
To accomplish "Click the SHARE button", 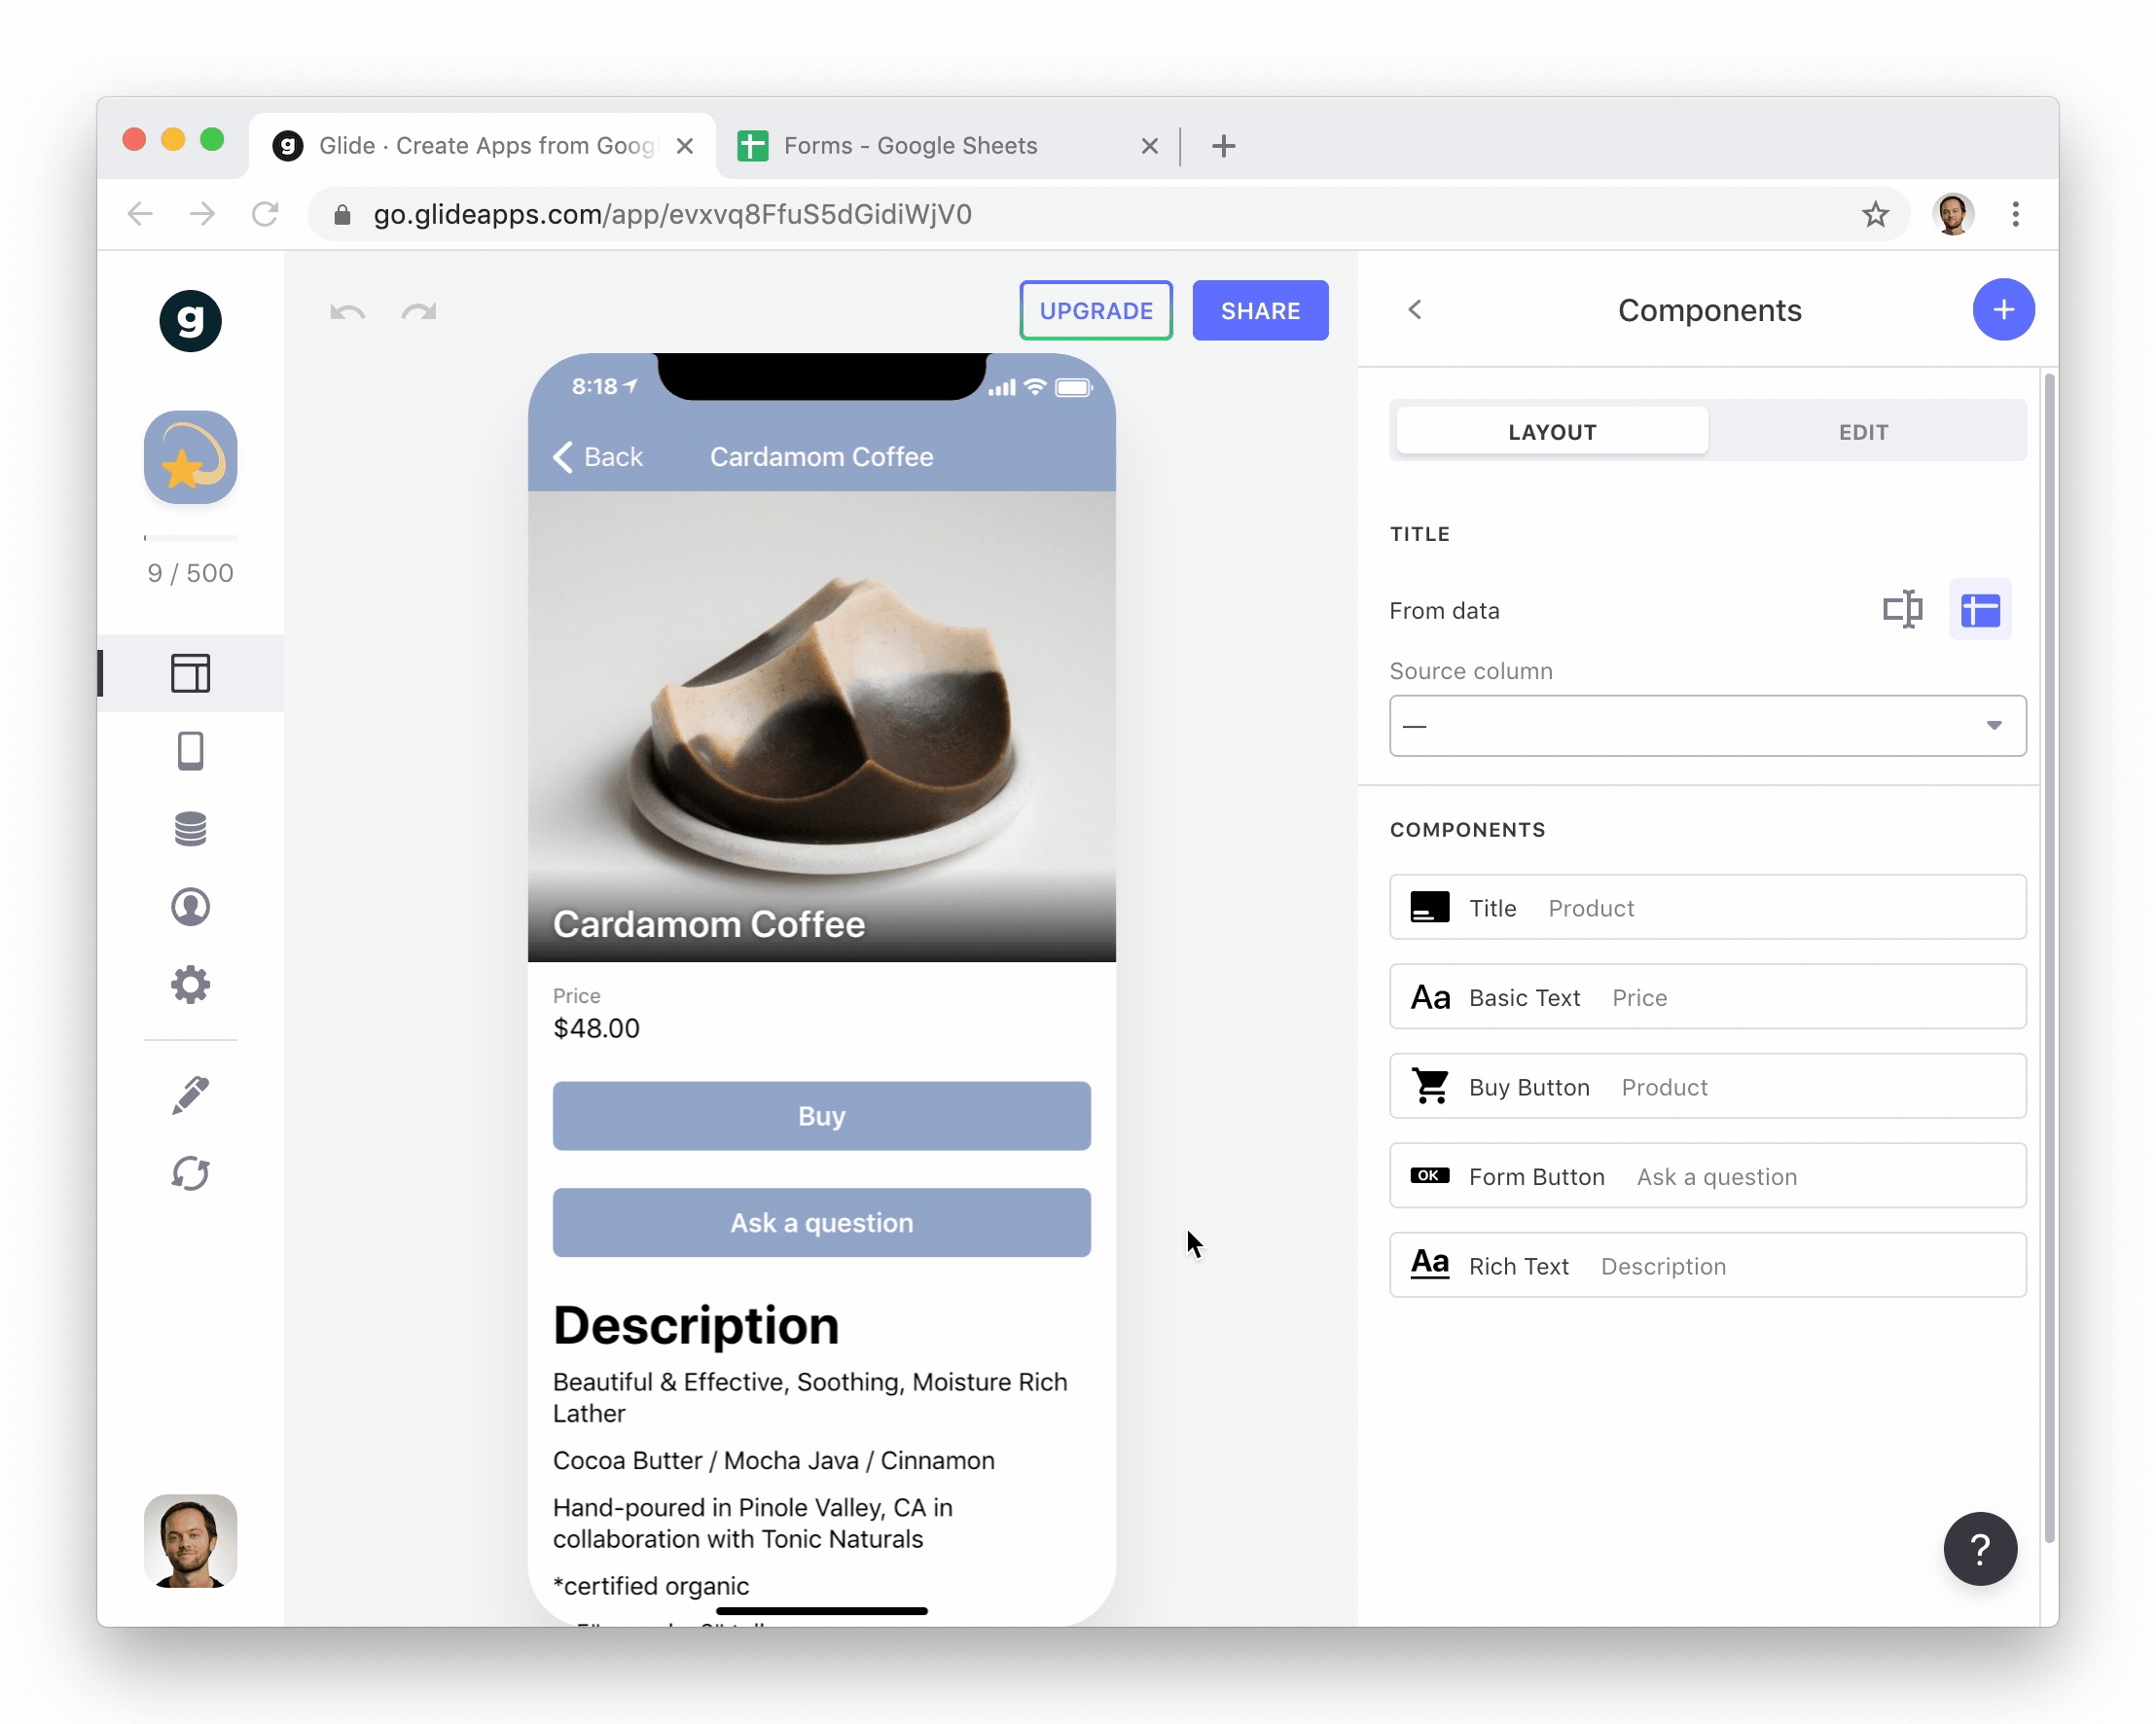I will point(1260,311).
